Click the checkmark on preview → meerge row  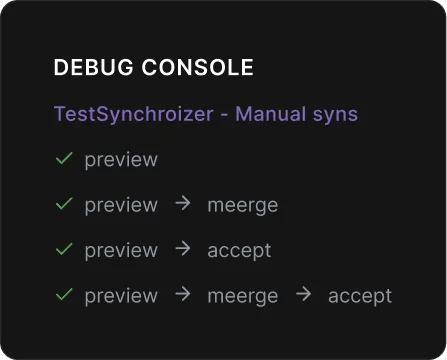(64, 204)
